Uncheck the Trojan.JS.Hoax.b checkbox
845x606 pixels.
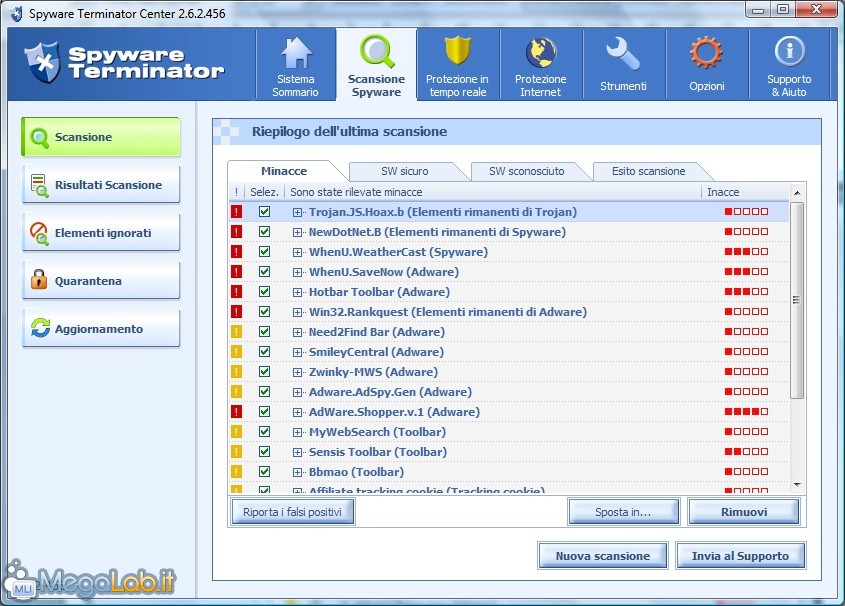[x=264, y=212]
